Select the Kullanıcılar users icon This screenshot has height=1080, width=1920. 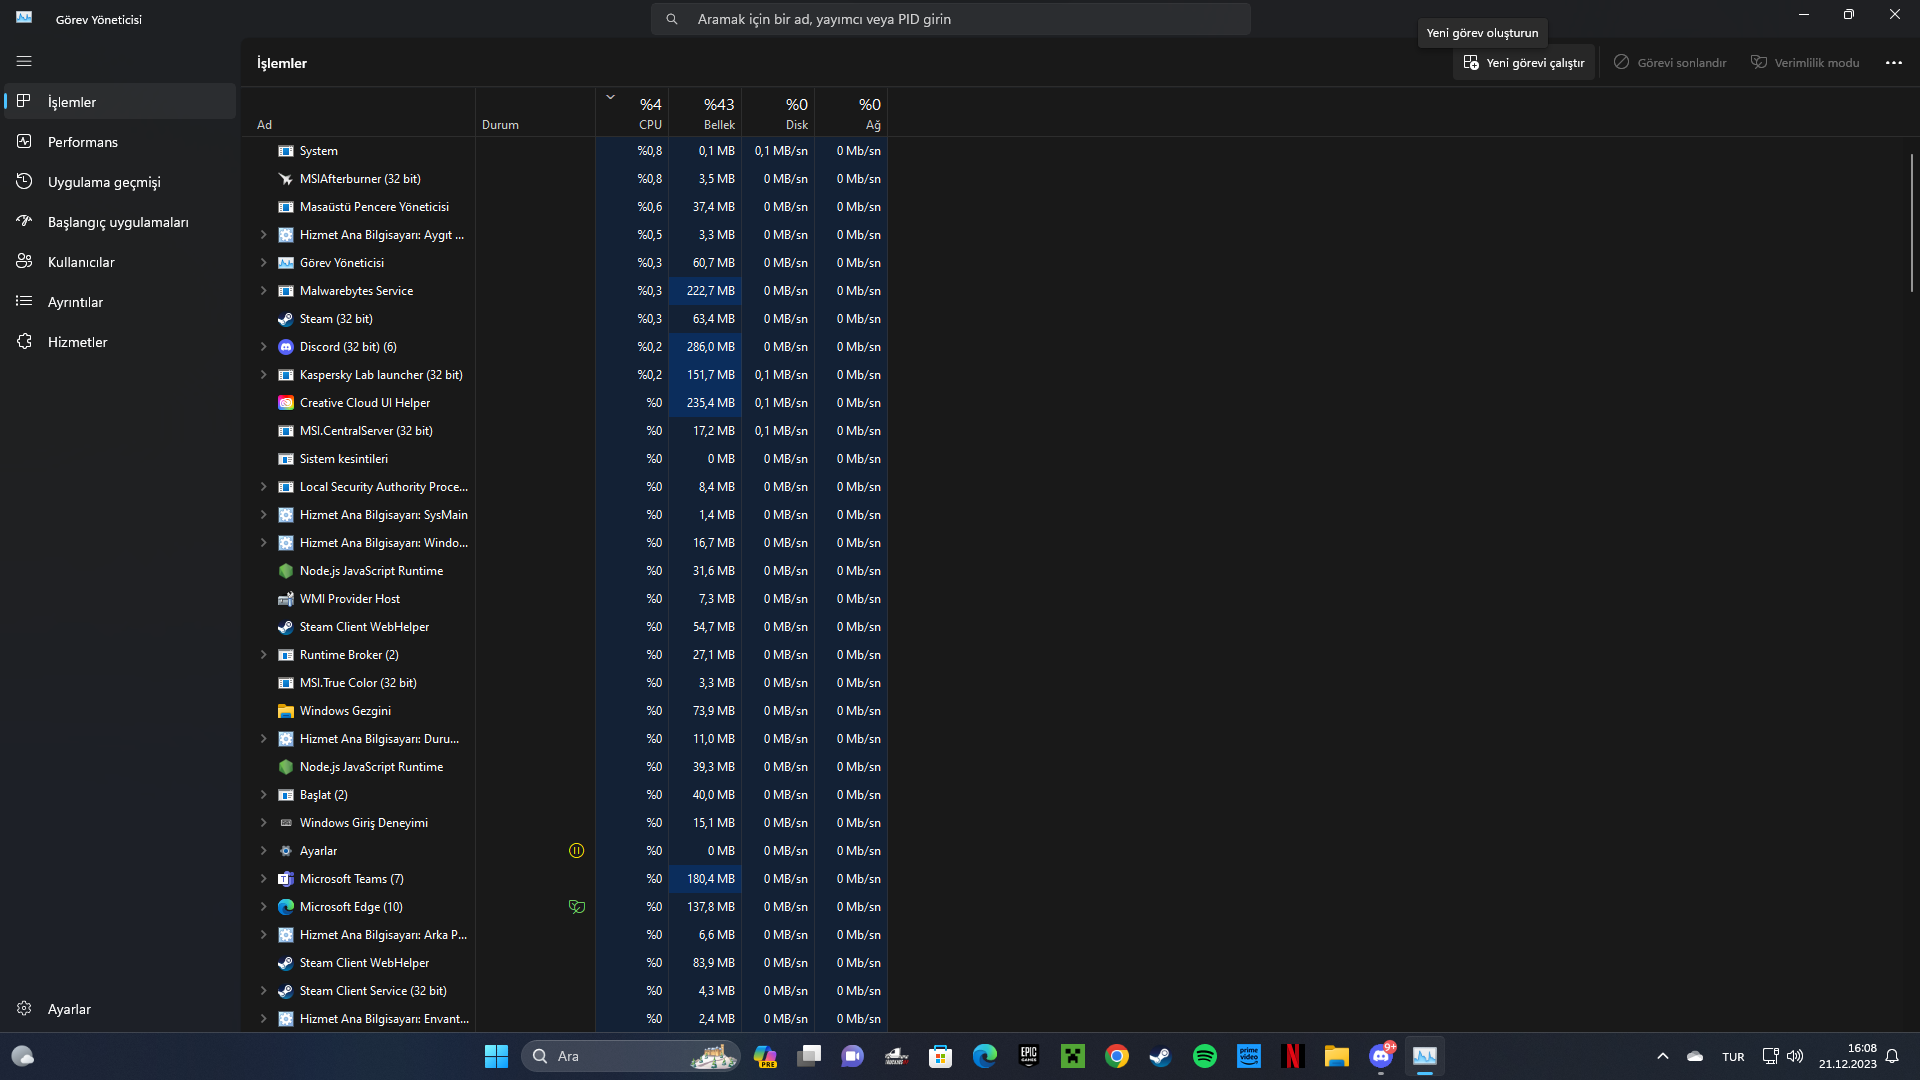tap(24, 262)
